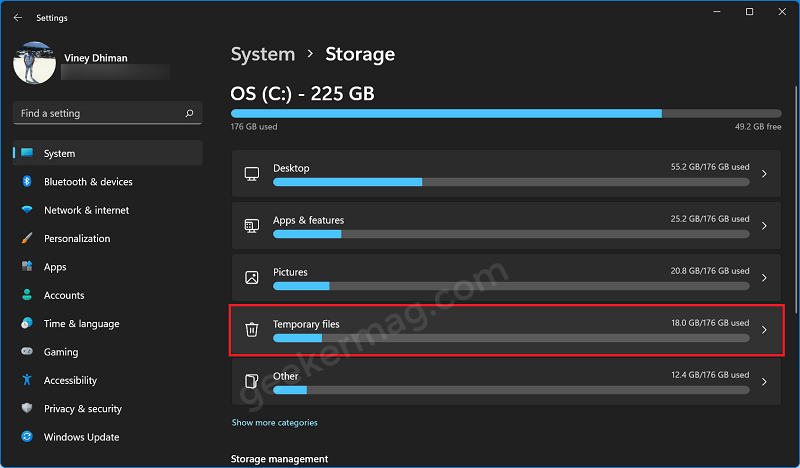
Task: Click the Pictures category image icon
Action: (x=252, y=278)
